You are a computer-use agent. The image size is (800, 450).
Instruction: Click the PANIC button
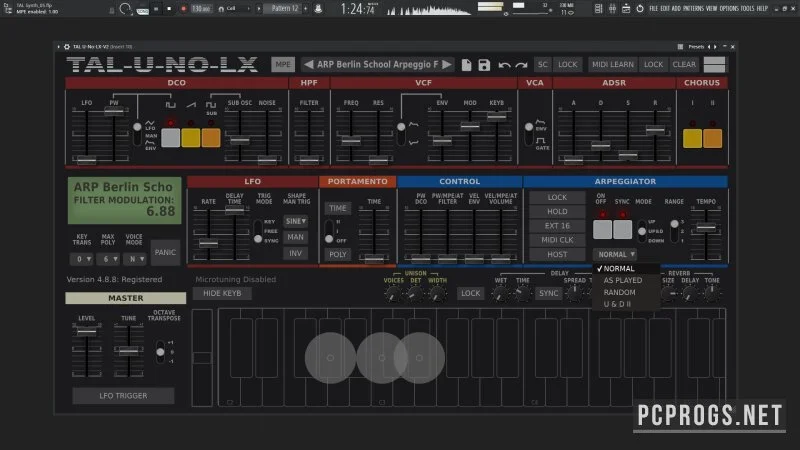click(165, 253)
